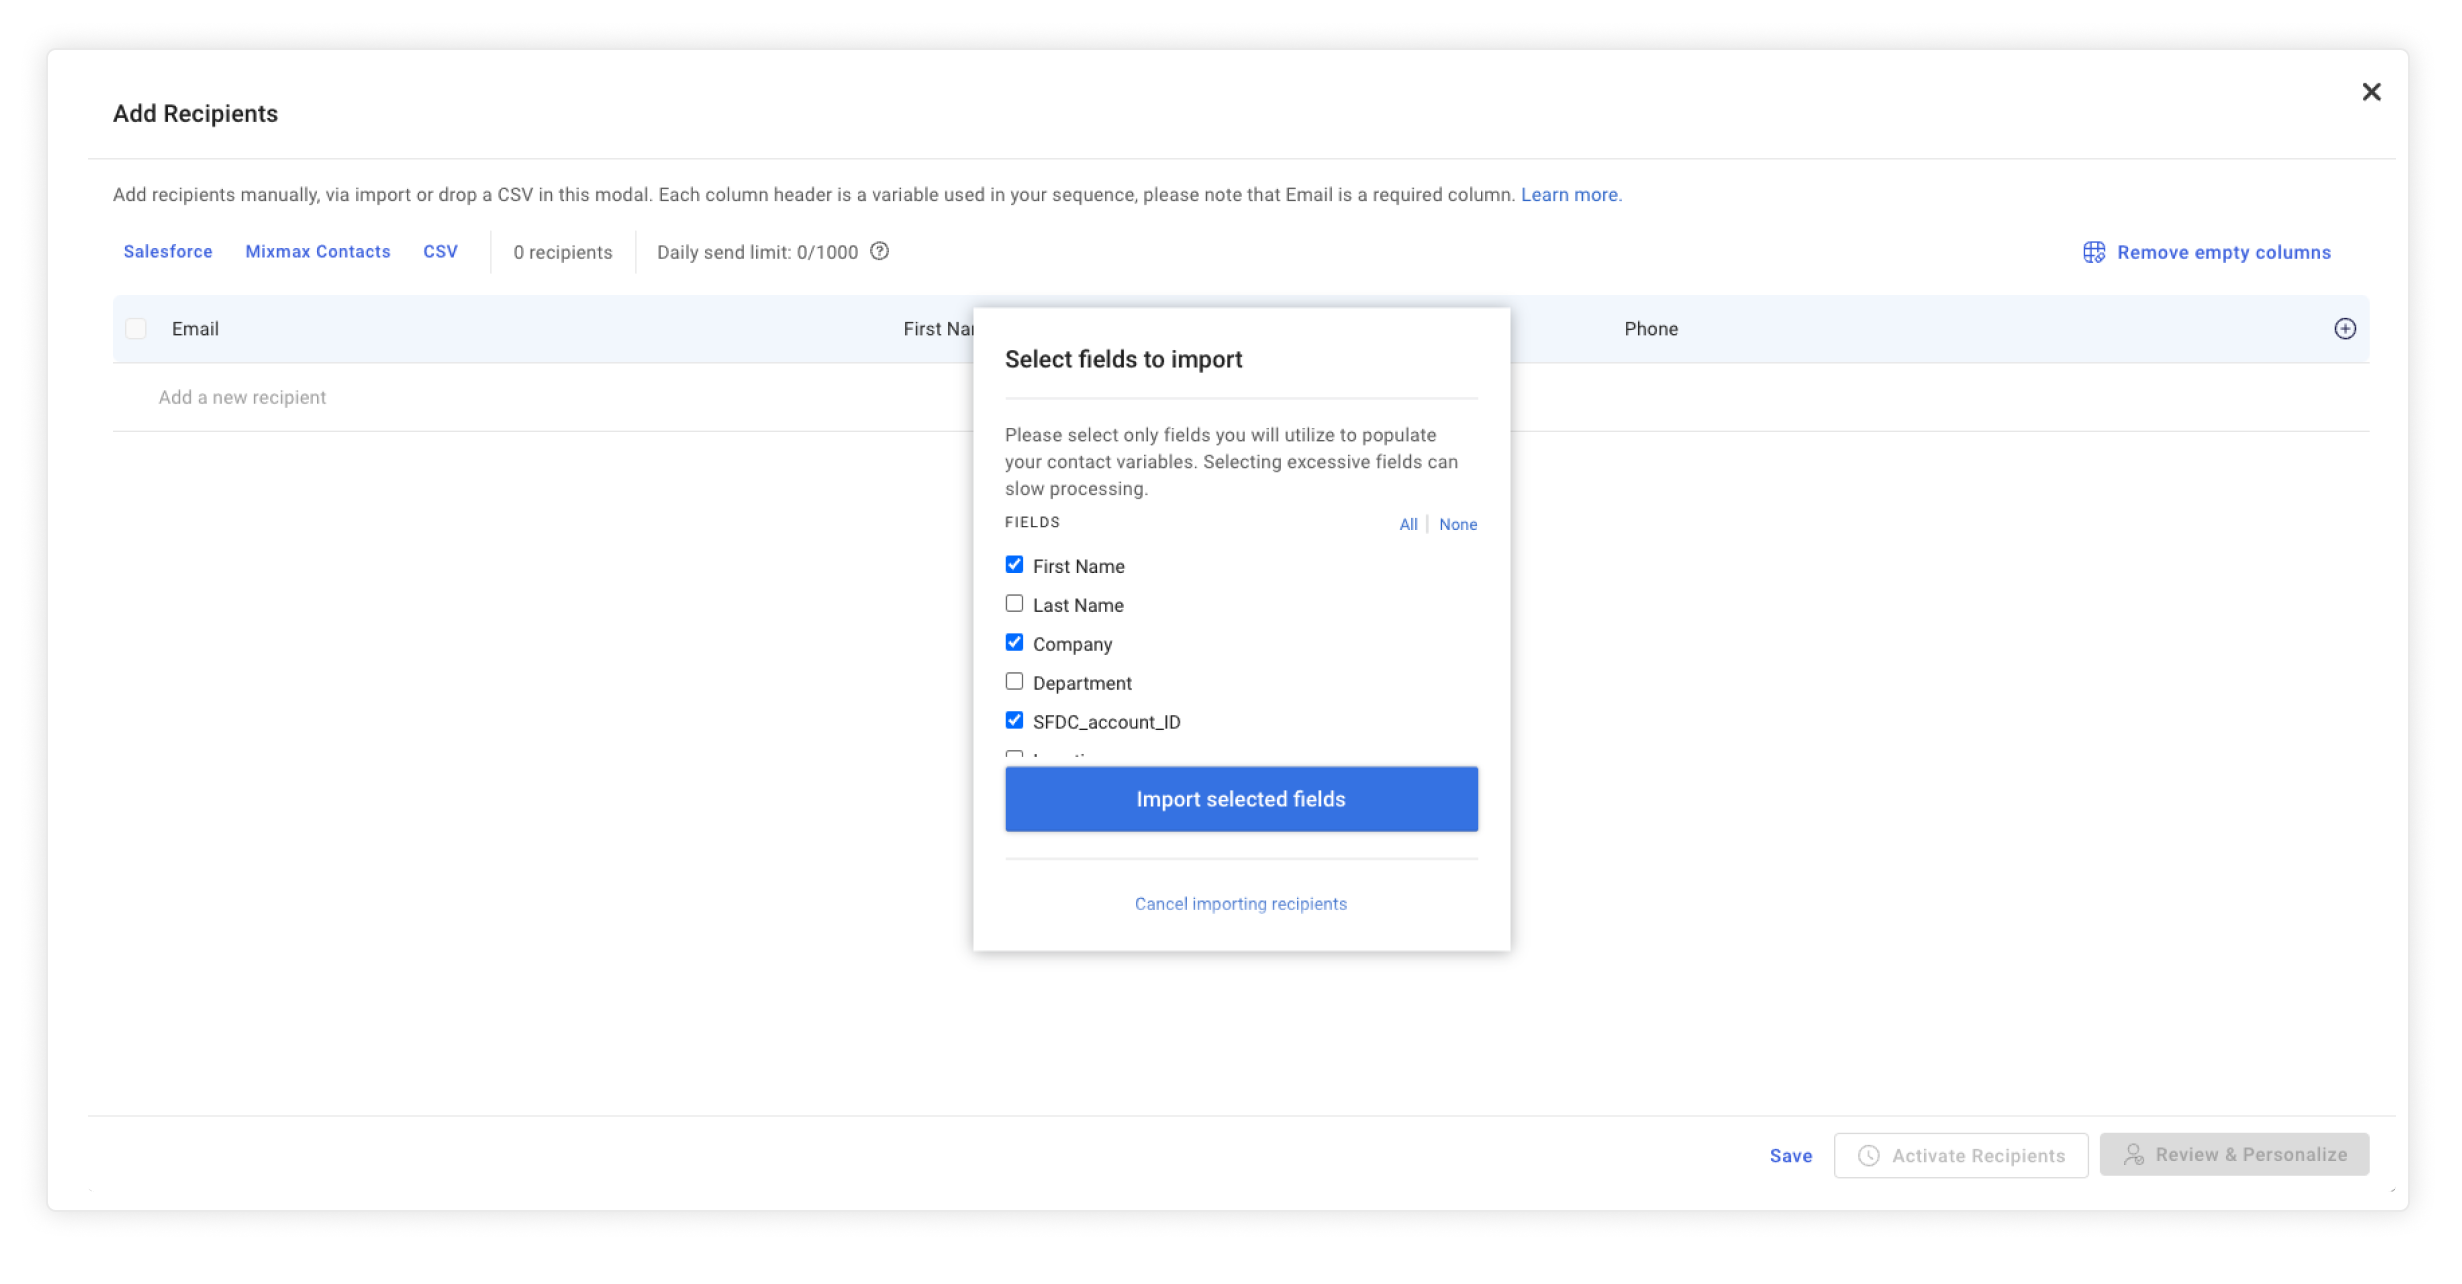The image size is (2462, 1284).
Task: Click the close modal X icon
Action: pyautogui.click(x=2371, y=91)
